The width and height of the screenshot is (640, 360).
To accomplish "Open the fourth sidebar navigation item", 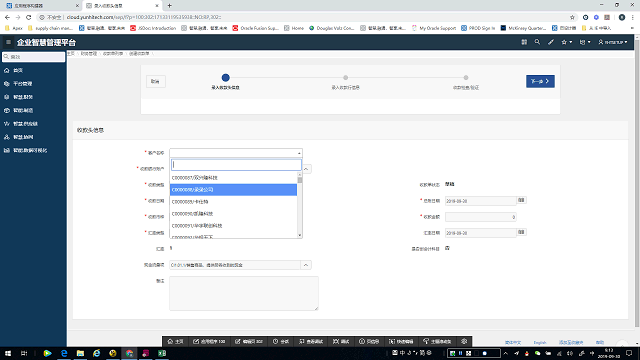I will pyautogui.click(x=33, y=110).
